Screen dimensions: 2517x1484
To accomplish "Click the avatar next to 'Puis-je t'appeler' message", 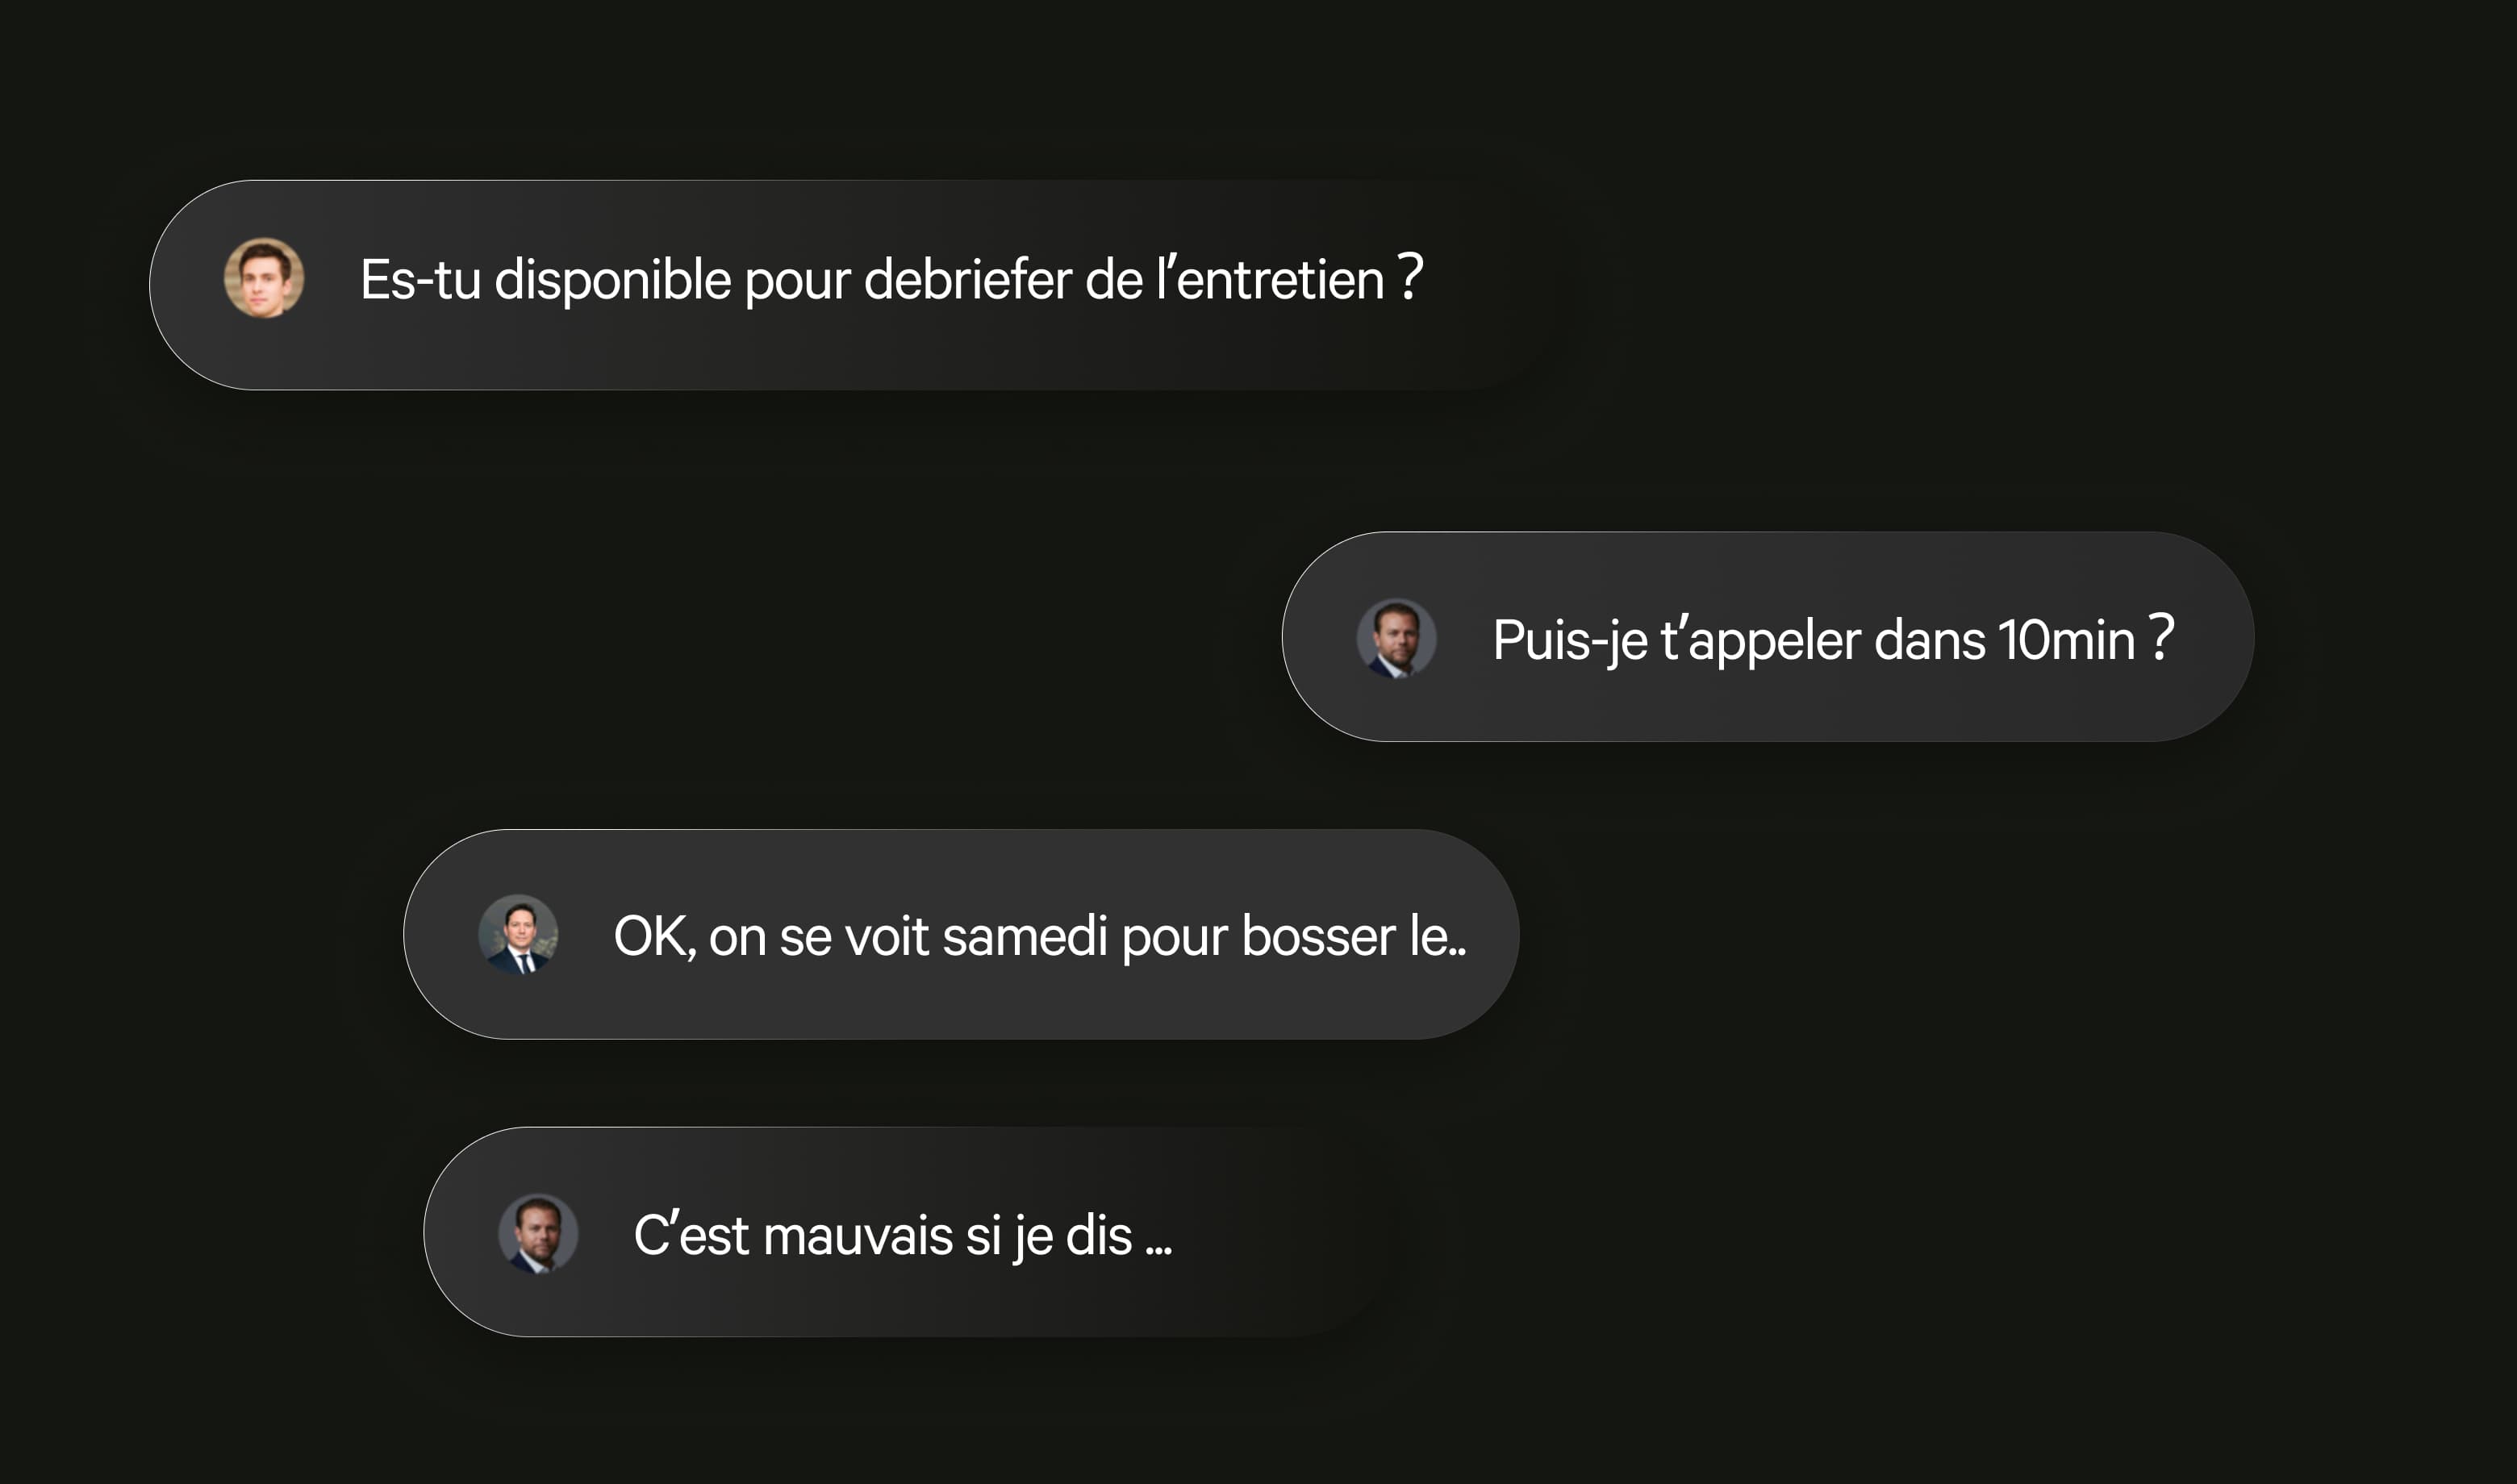I will (1396, 638).
